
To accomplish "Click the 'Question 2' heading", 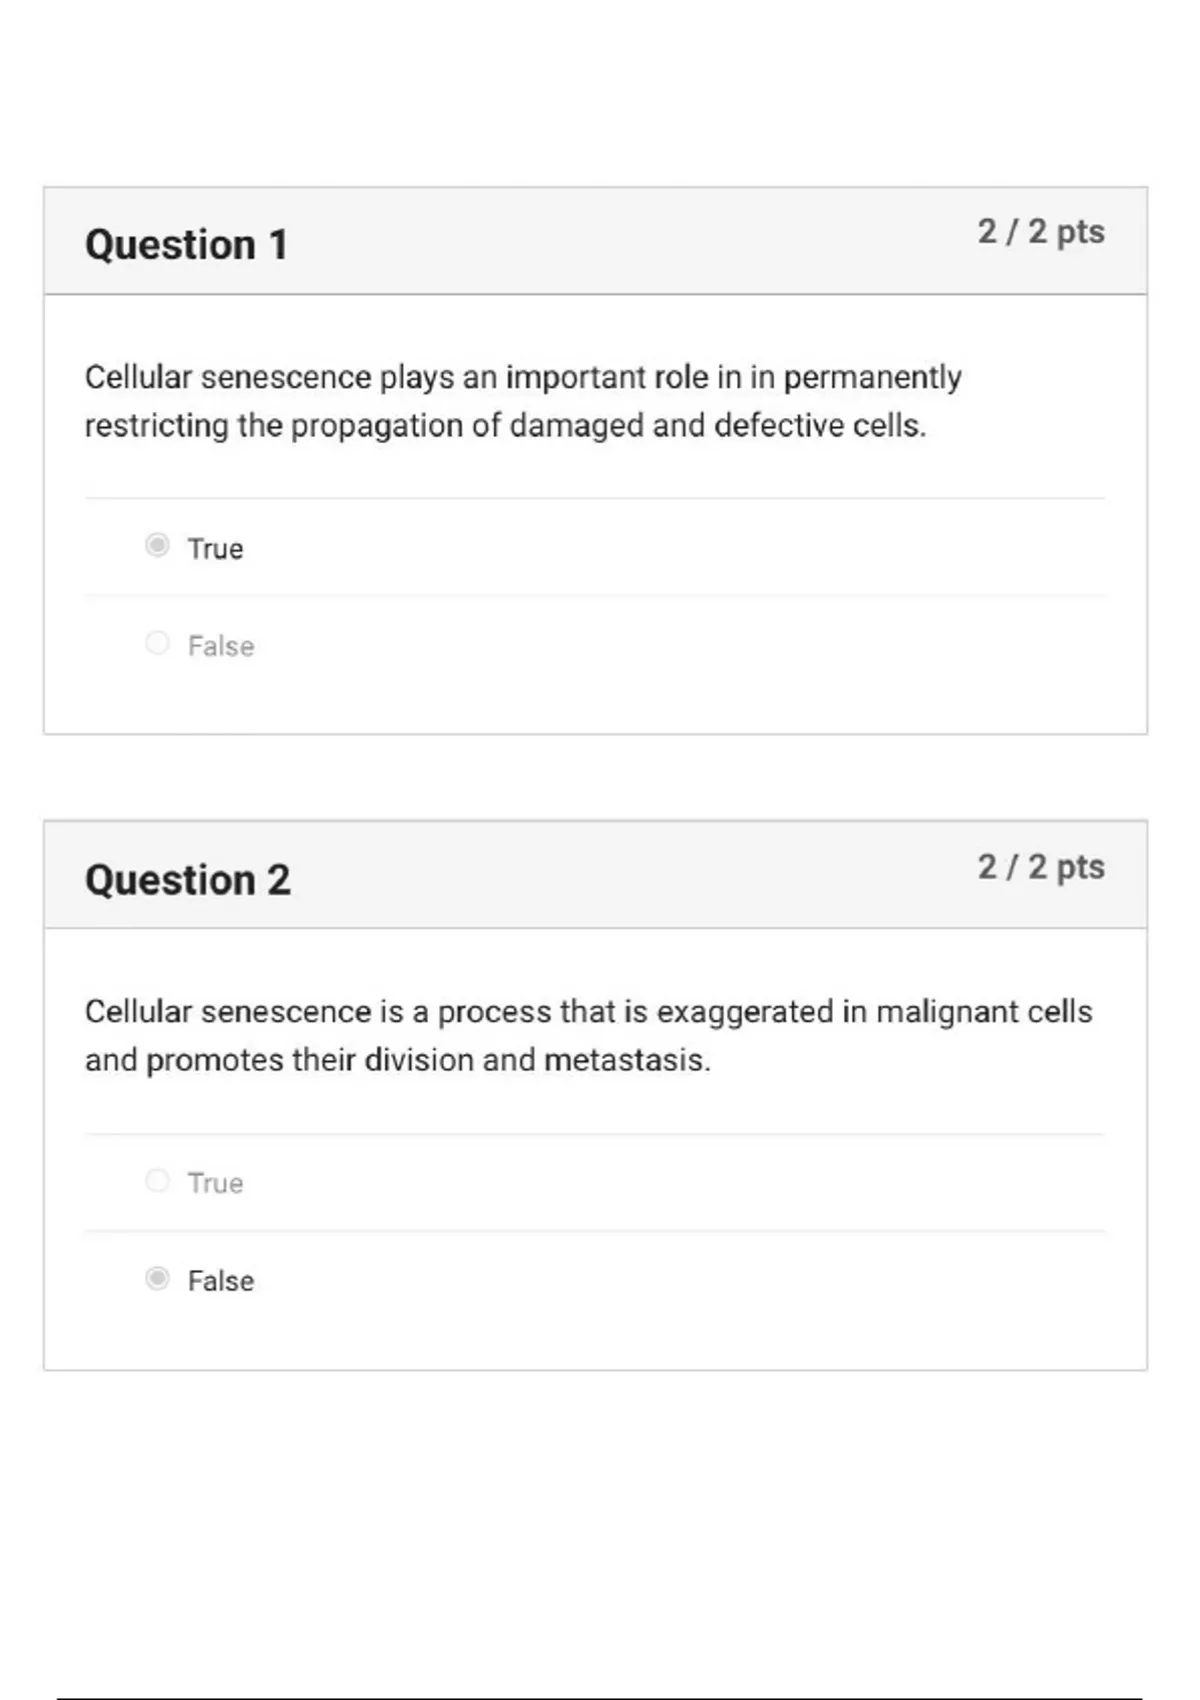I will 188,880.
